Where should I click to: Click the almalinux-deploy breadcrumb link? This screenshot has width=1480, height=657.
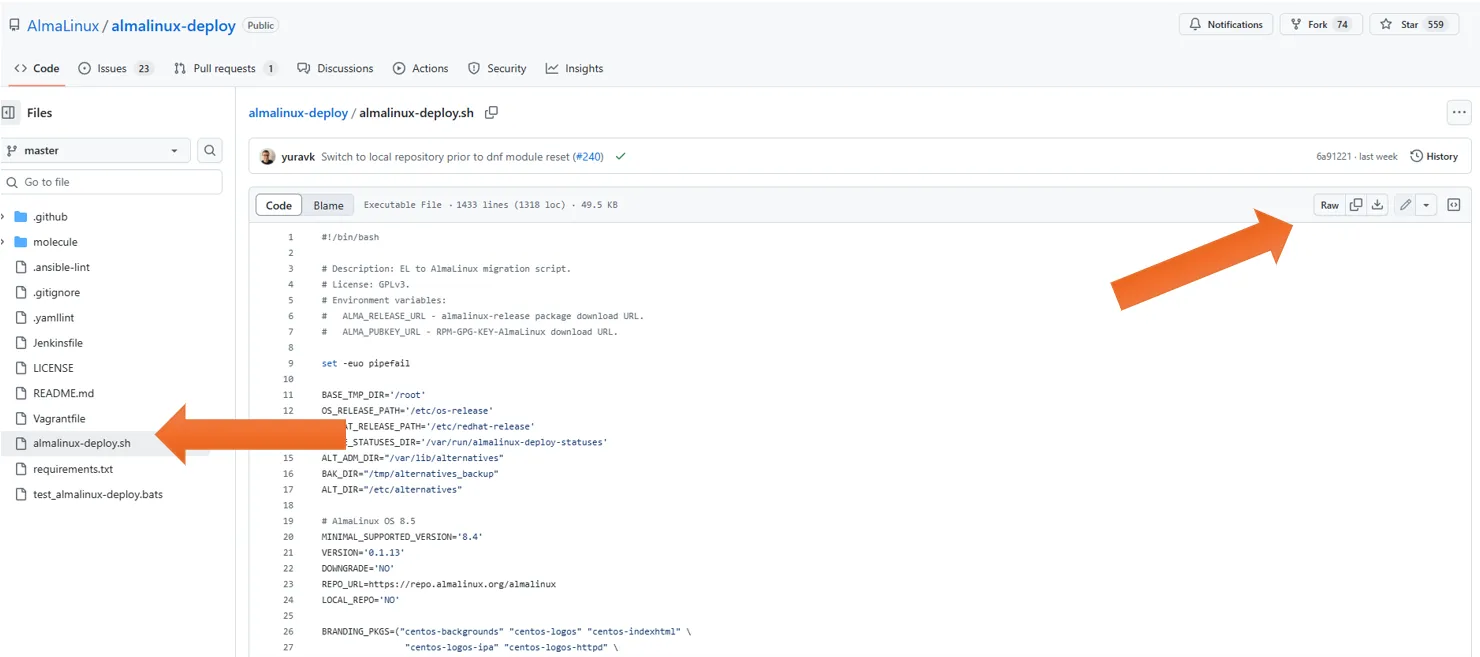pos(298,113)
